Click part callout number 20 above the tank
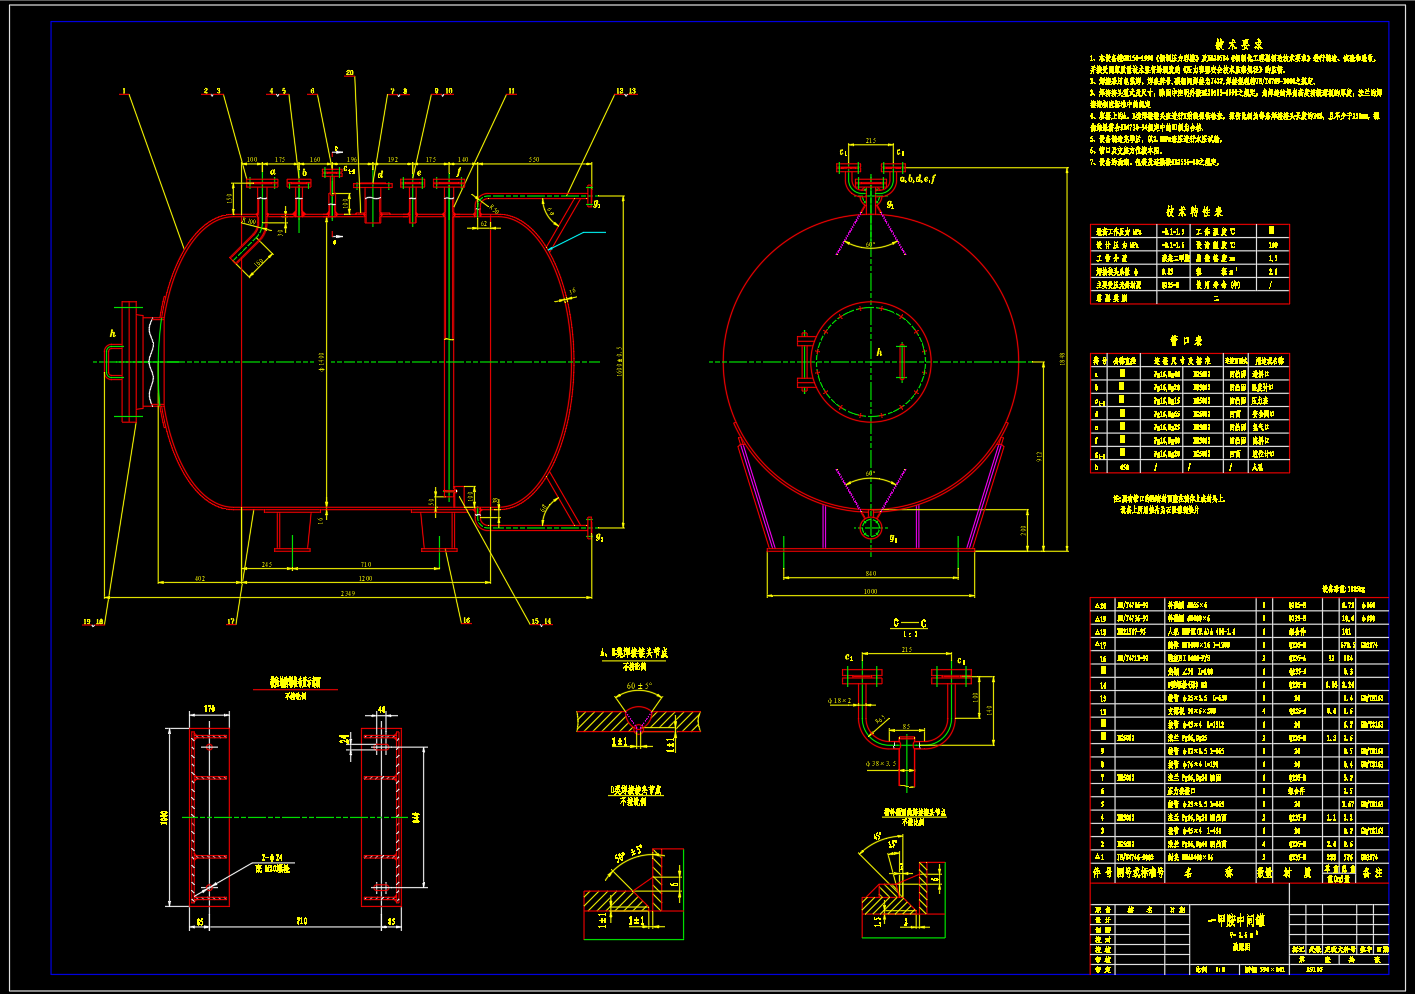Screen dimensions: 1415x994 (x=349, y=73)
